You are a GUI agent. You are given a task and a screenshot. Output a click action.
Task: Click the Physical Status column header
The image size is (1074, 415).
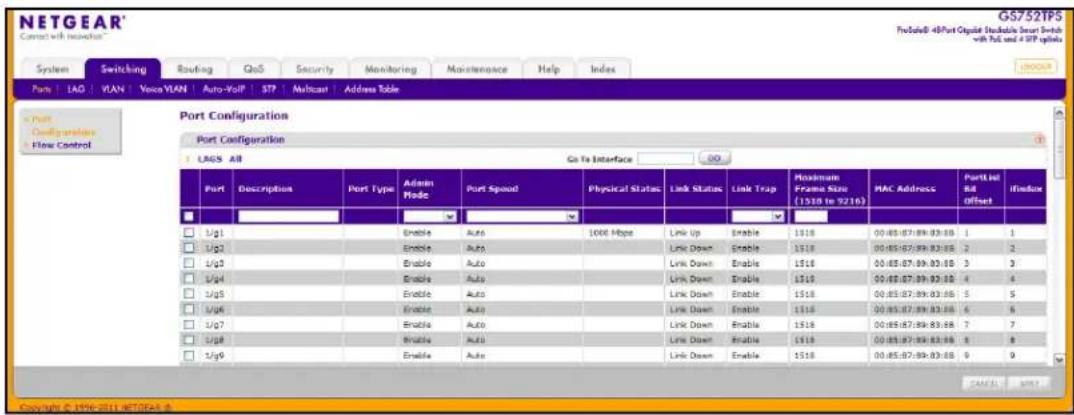pyautogui.click(x=622, y=188)
